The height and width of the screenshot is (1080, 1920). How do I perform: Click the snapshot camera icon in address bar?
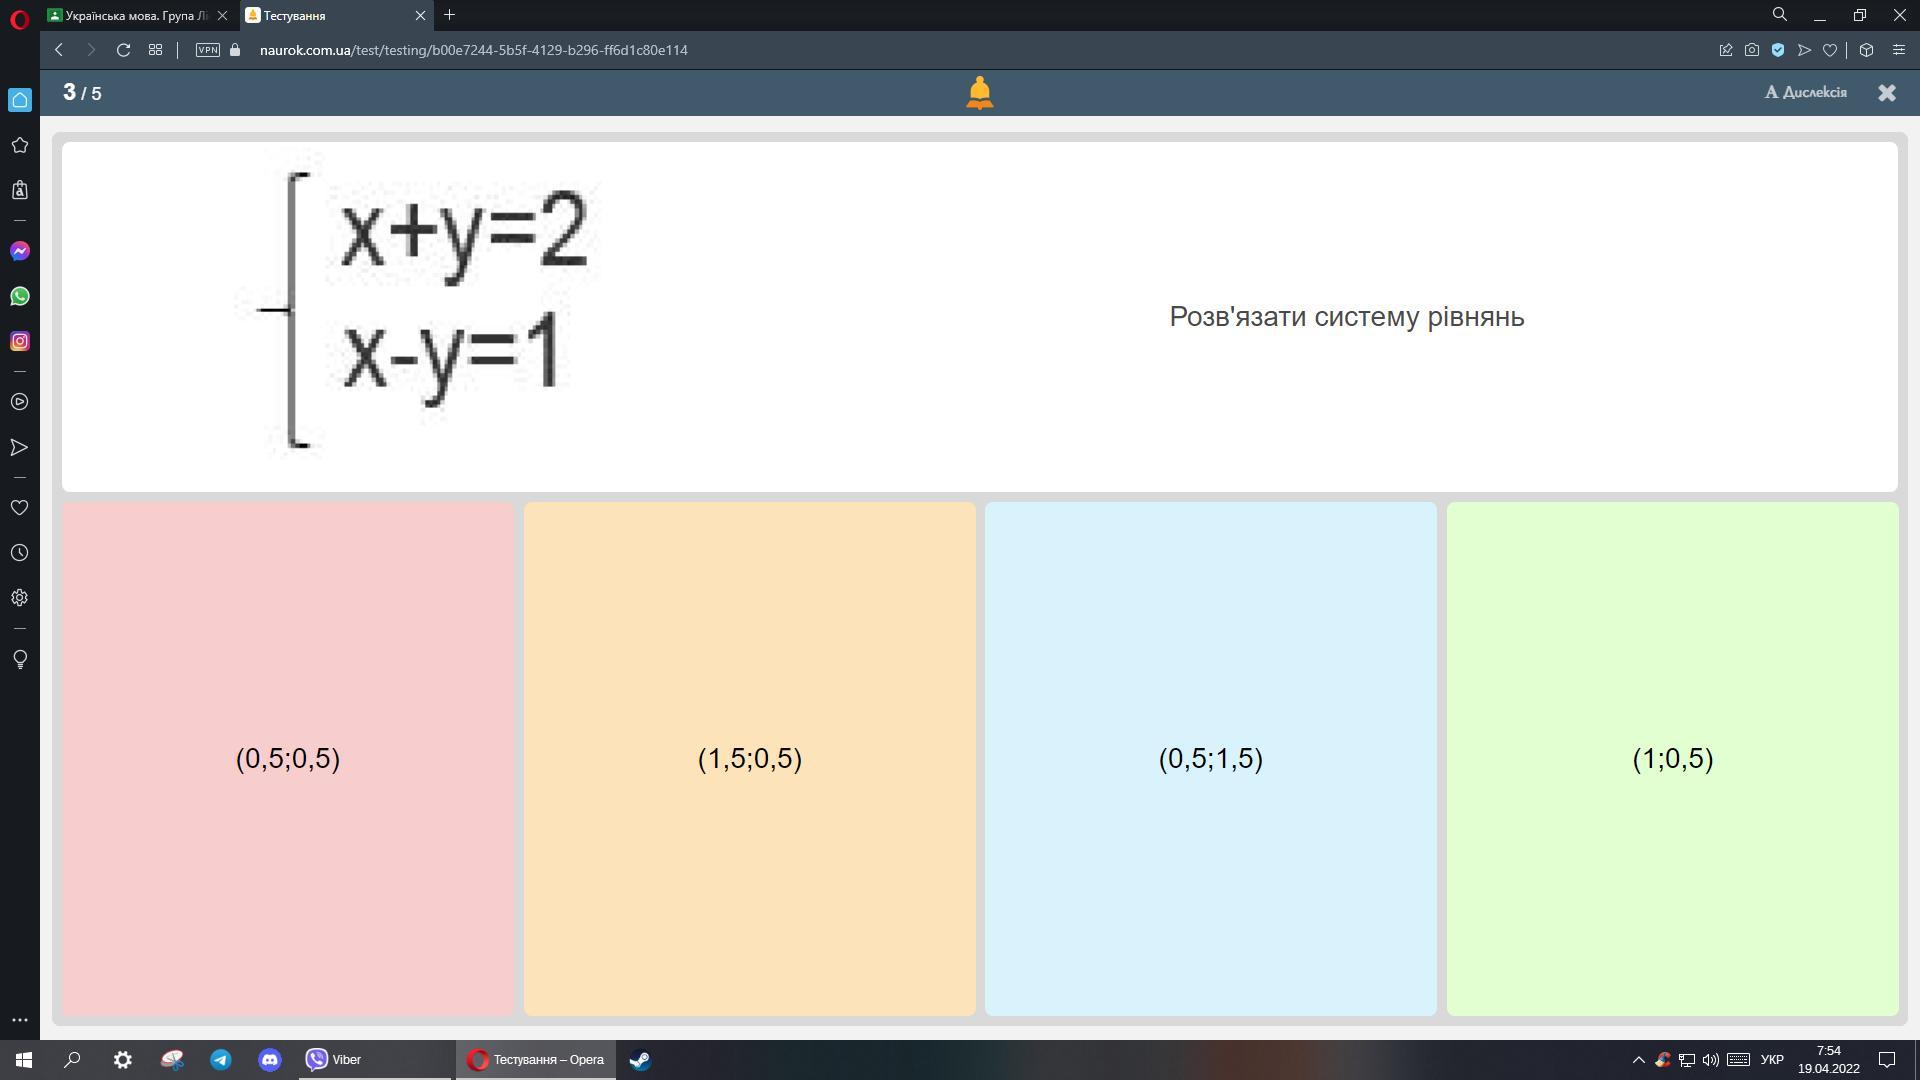(1751, 50)
